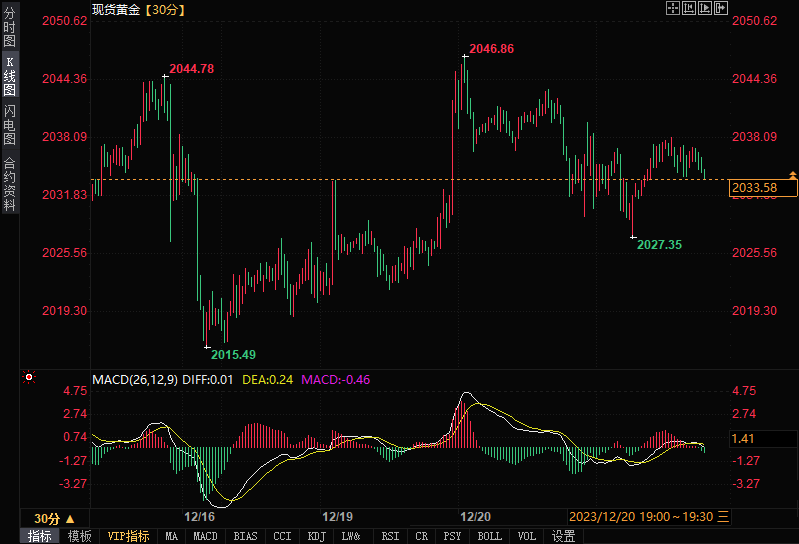Screen dimensions: 799x544
Task: Select the CCI indicator
Action: point(282,536)
